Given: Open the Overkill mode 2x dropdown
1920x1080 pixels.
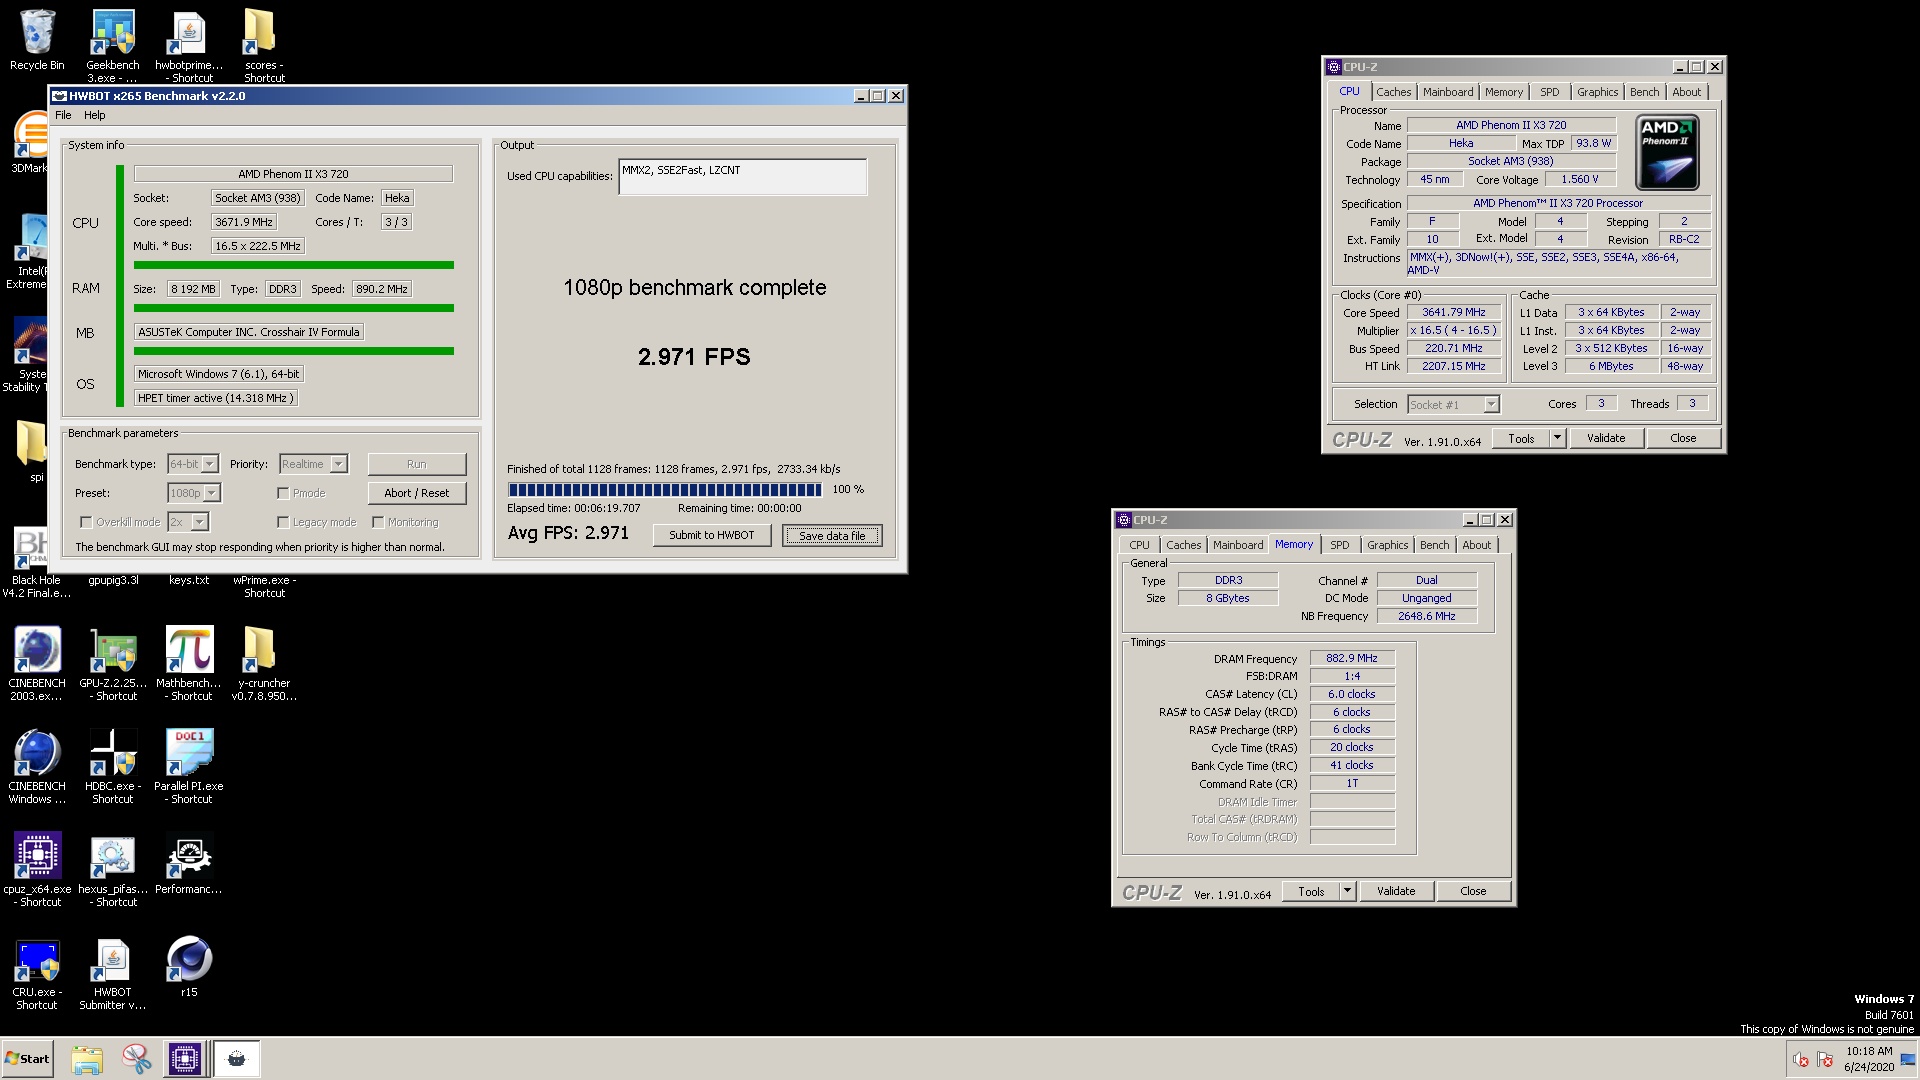Looking at the screenshot, I should [188, 522].
